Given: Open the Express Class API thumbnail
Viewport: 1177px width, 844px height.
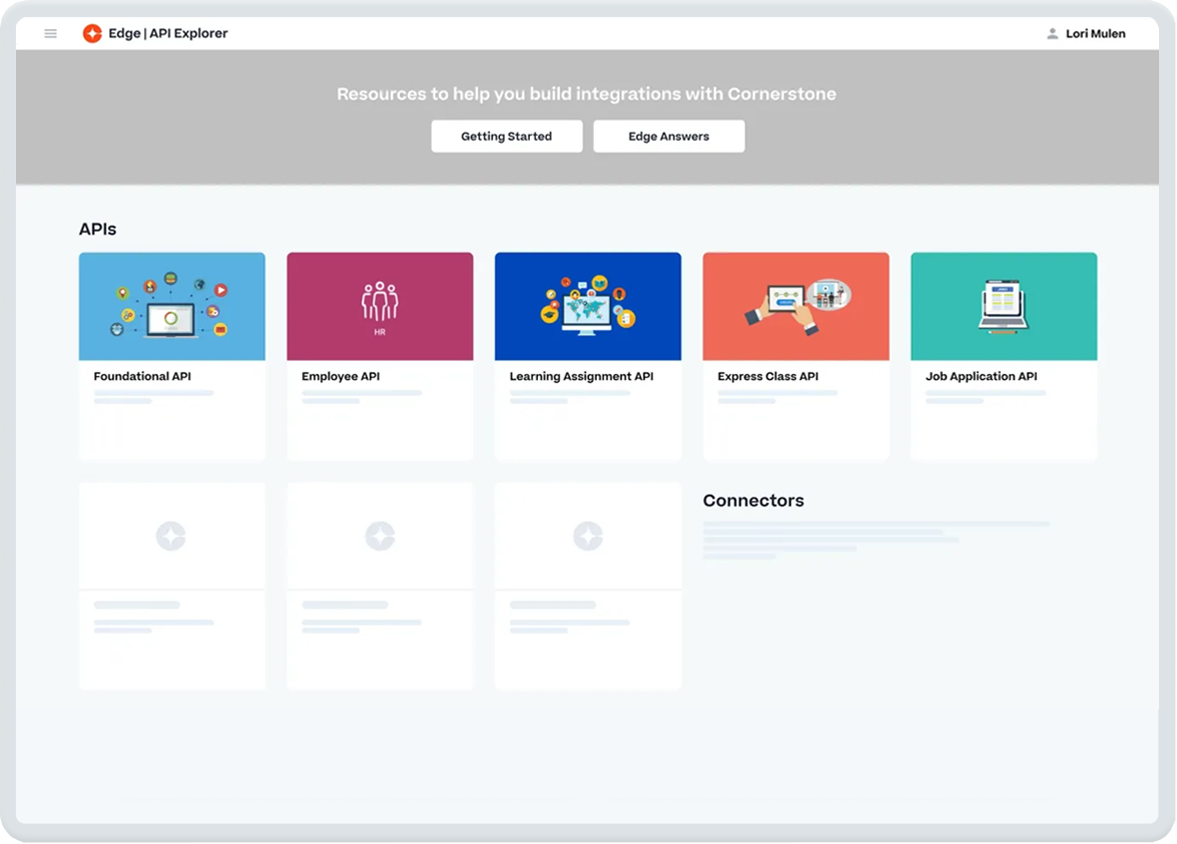Looking at the screenshot, I should (796, 306).
